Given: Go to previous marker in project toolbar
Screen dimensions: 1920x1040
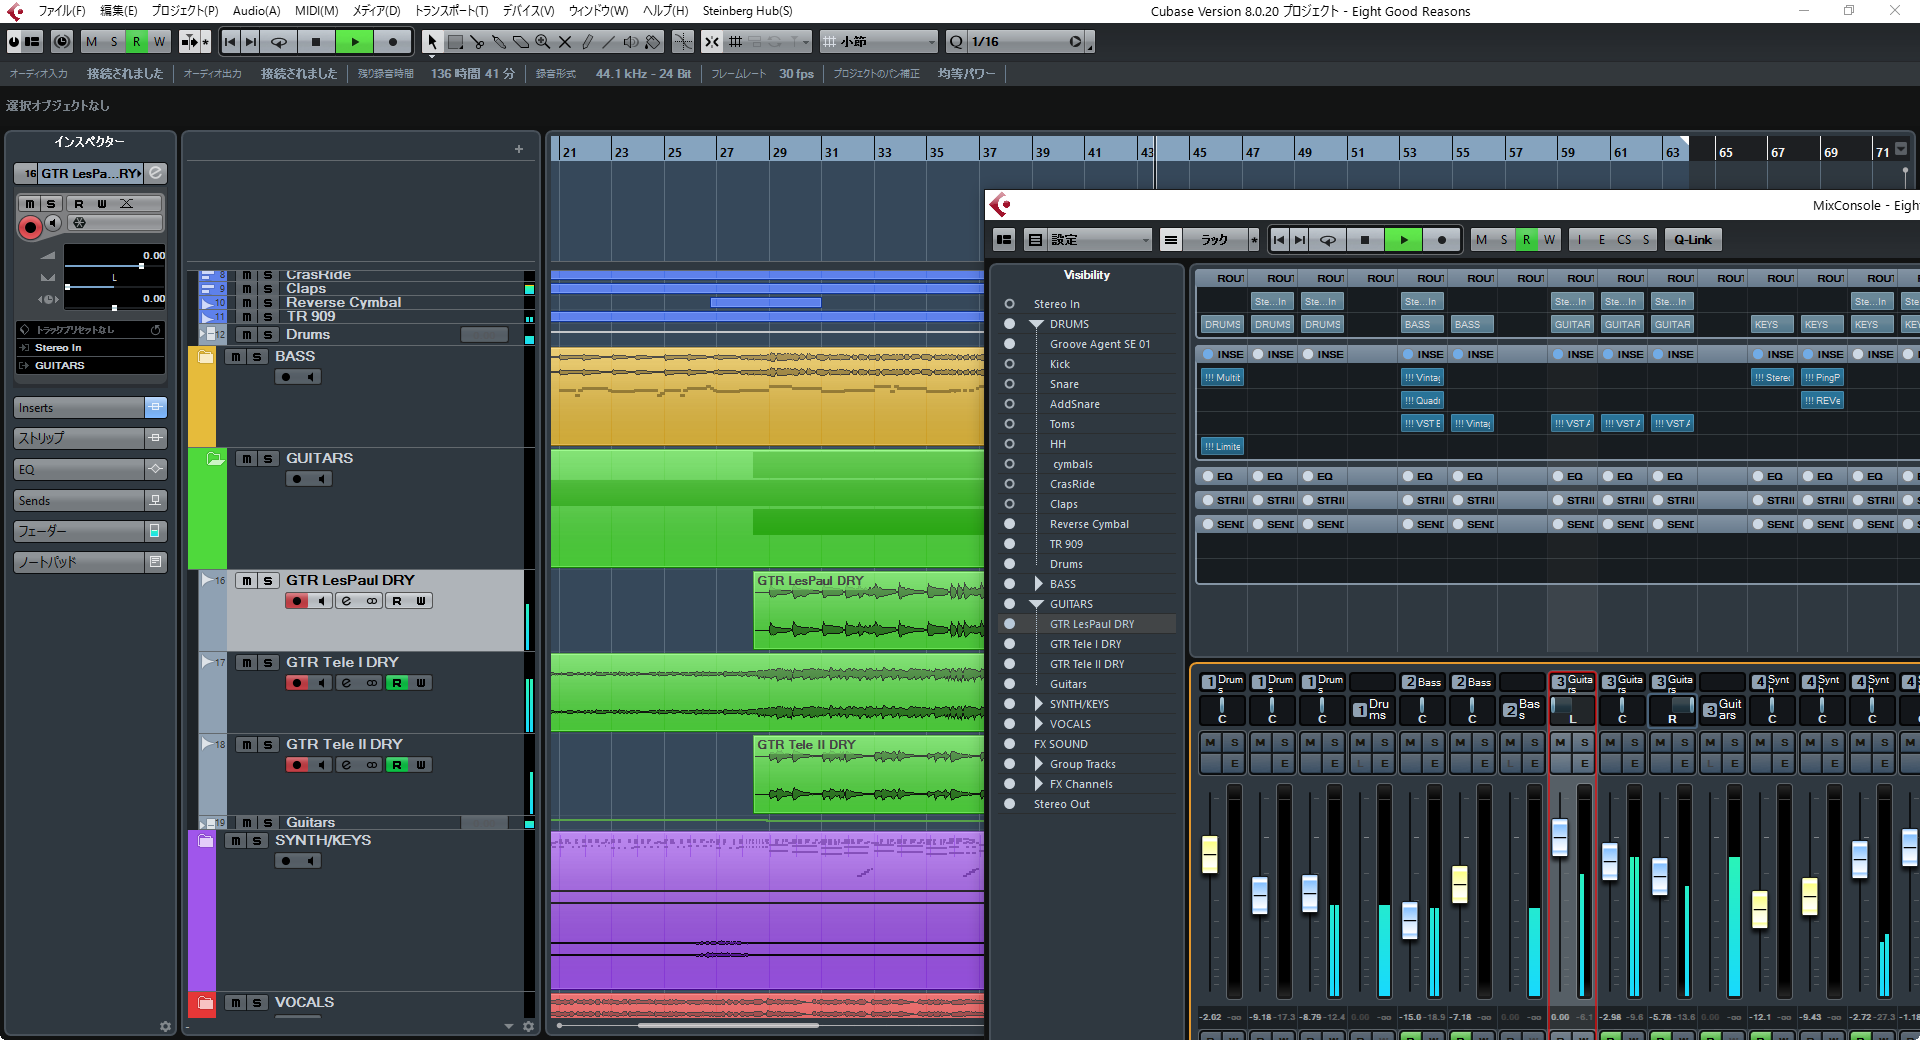Looking at the screenshot, I should (230, 42).
